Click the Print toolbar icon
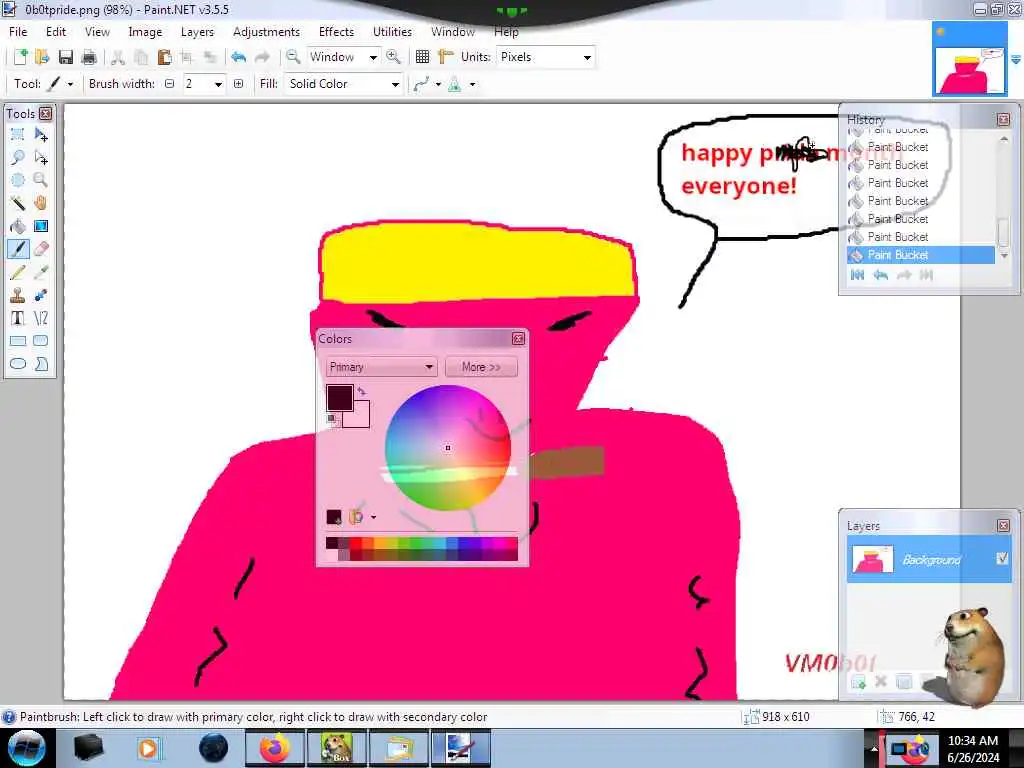 pos(89,57)
